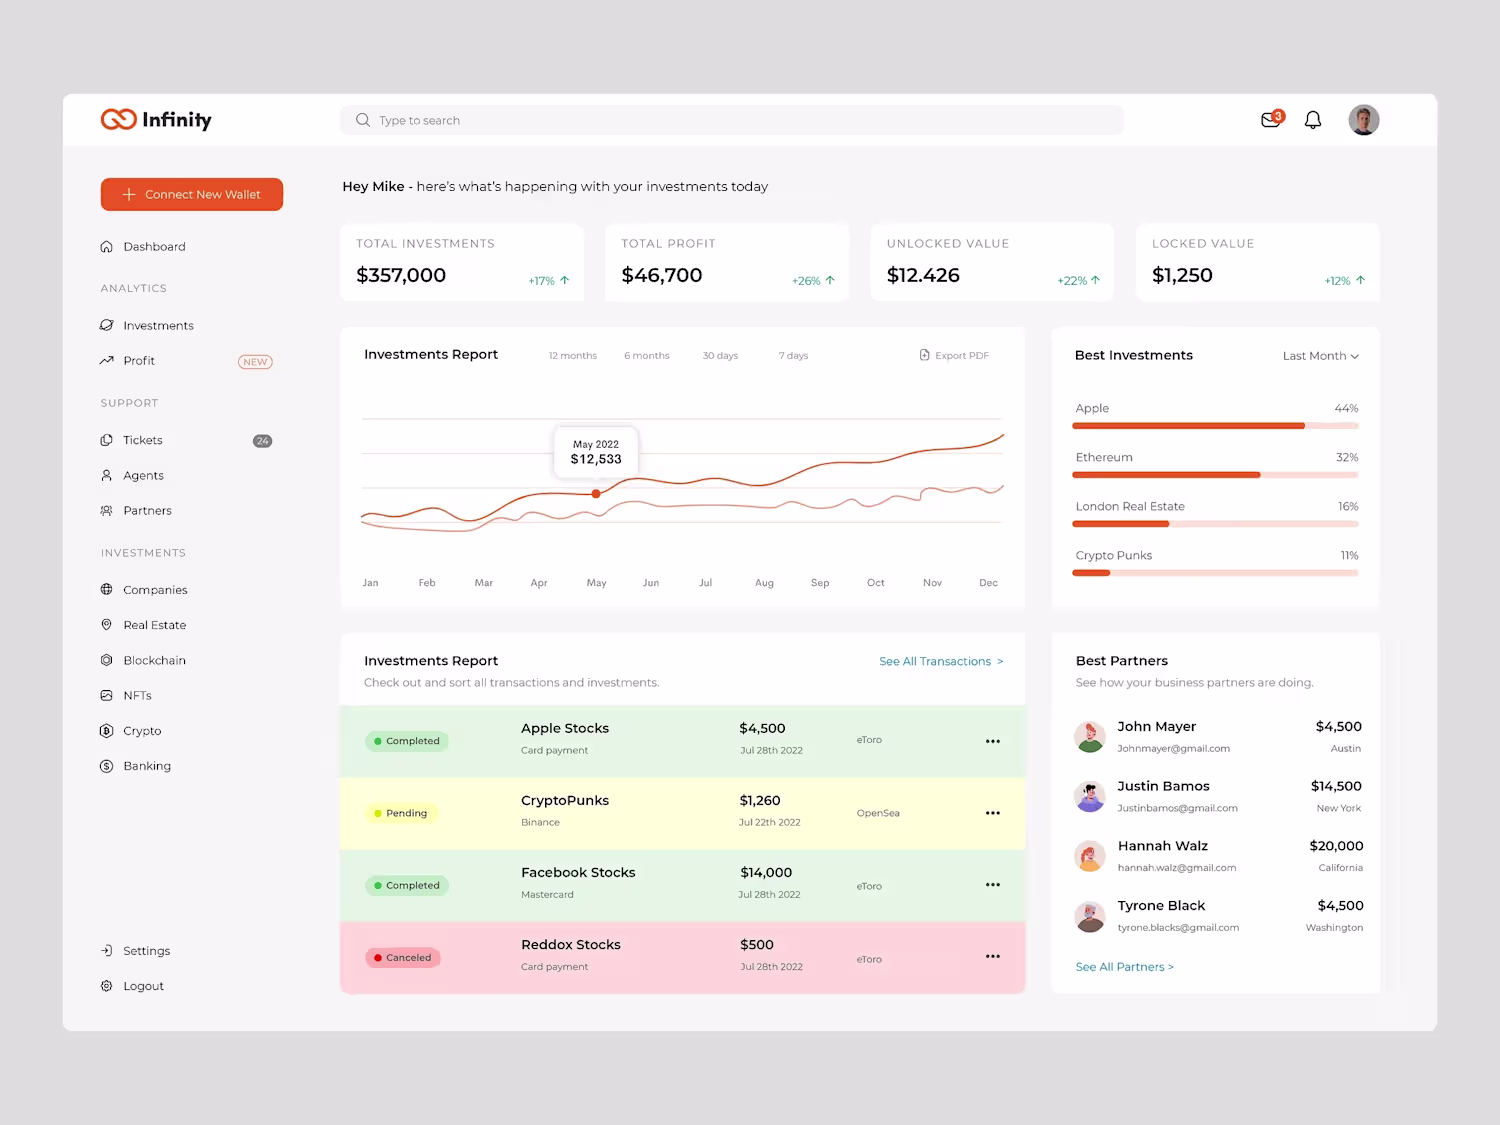Click Tyrone Black's avatar
Viewport: 1500px width, 1125px height.
[1089, 916]
